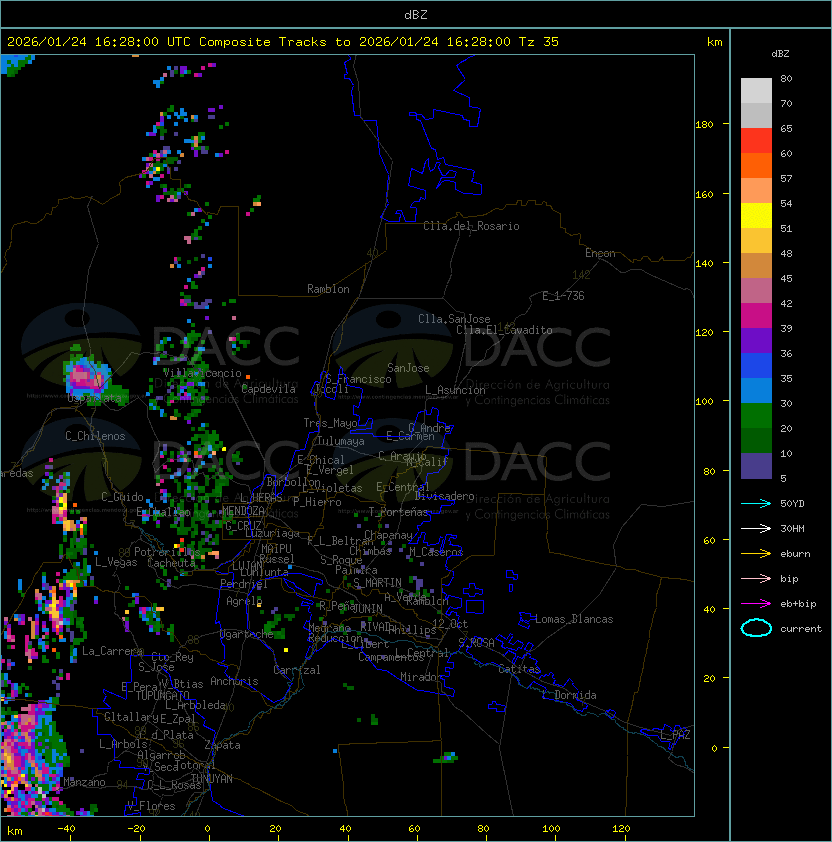832x842 pixels.
Task: Click the TUNUYAN place label
Action: click(212, 779)
